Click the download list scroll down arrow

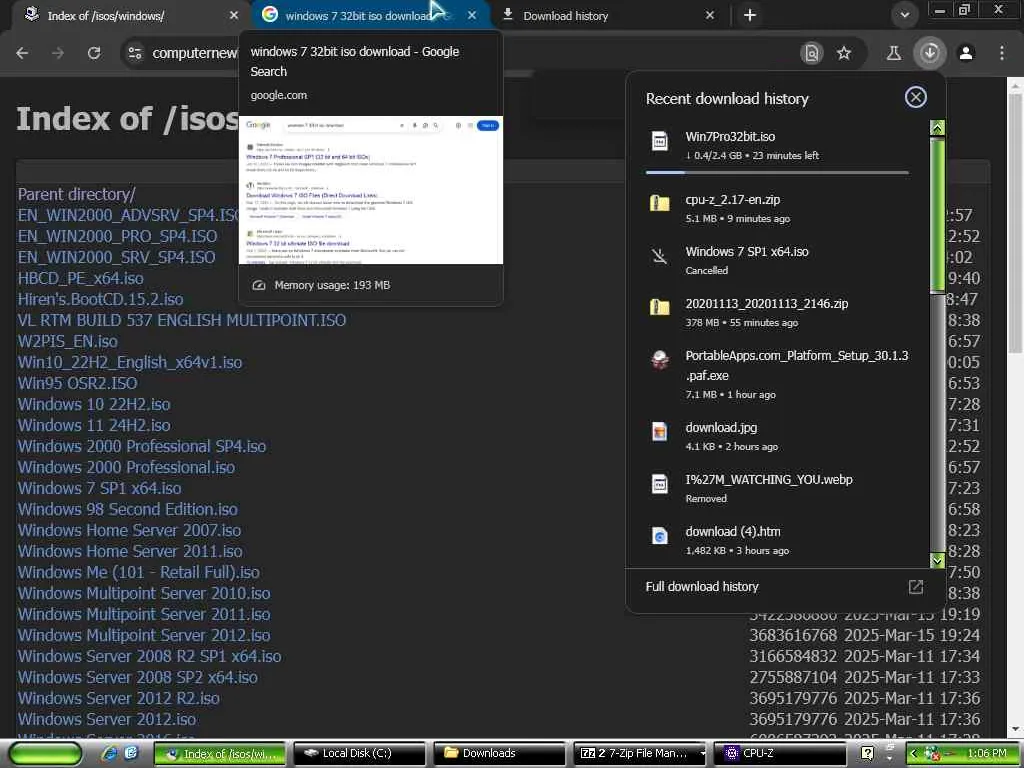pyautogui.click(x=937, y=560)
